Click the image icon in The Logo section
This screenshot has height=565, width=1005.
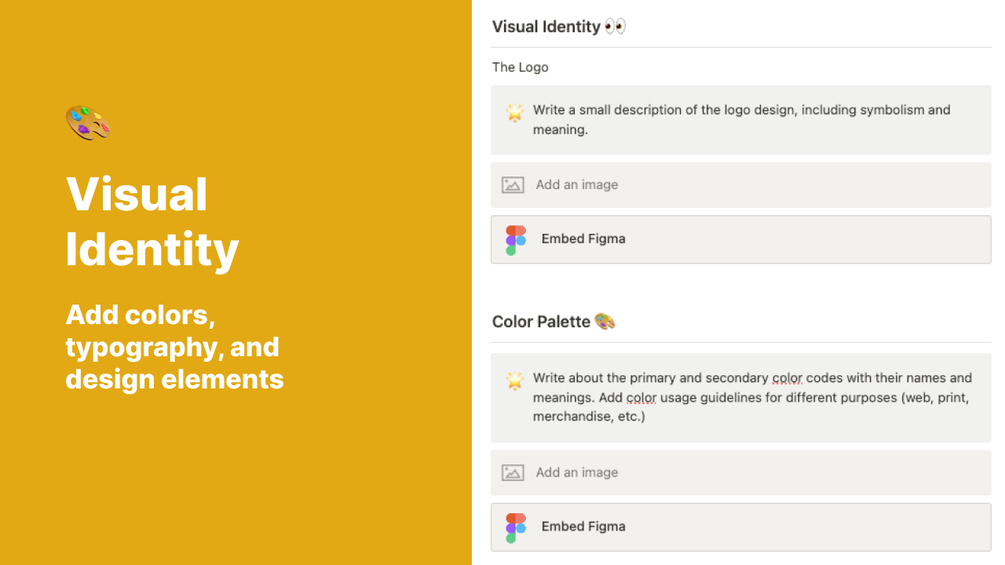tap(513, 185)
